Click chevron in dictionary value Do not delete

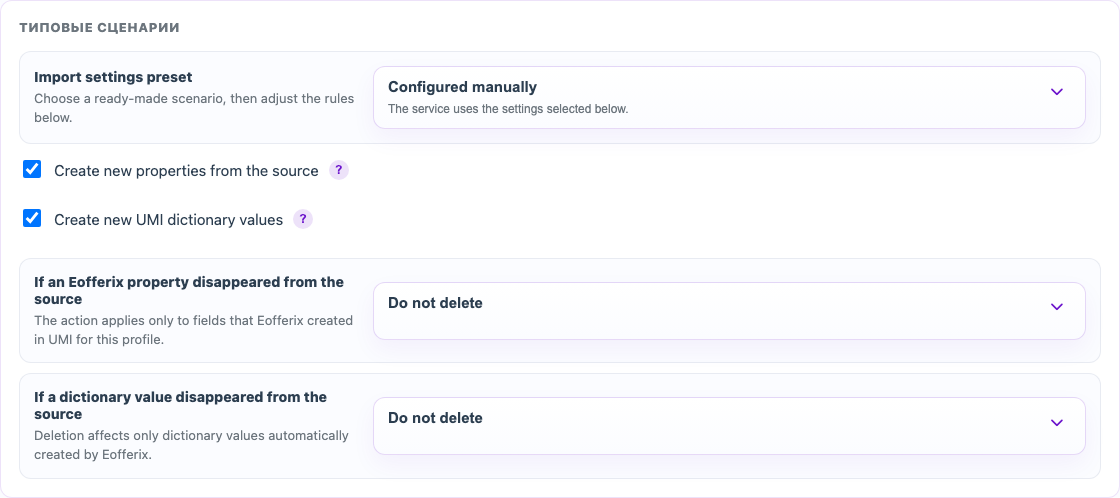tap(1057, 422)
